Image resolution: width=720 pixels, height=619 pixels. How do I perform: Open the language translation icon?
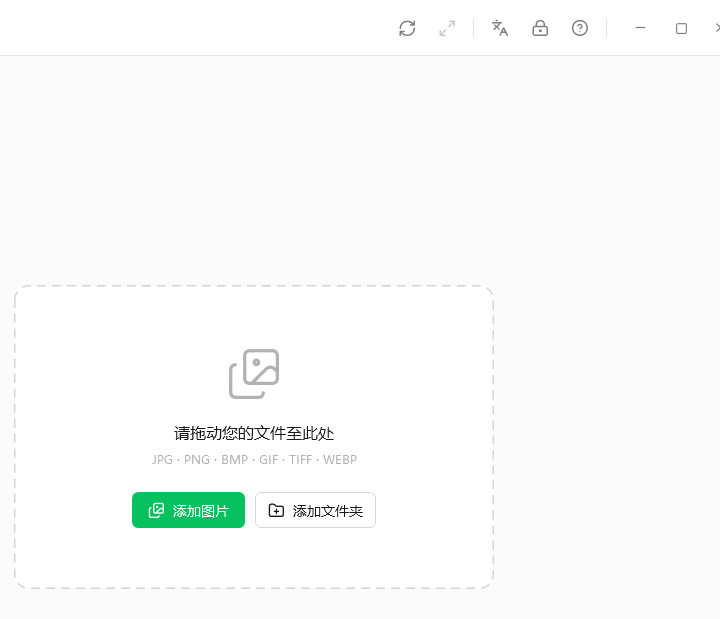500,28
